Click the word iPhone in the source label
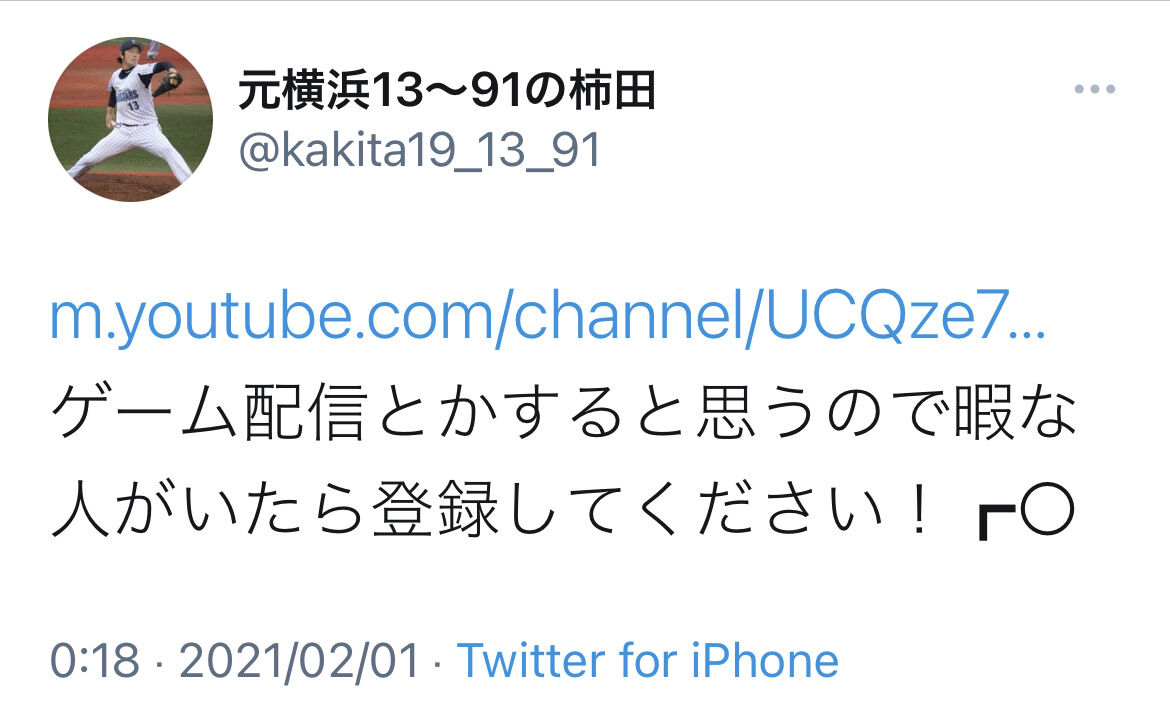Image resolution: width=1170 pixels, height=714 pixels. click(x=765, y=661)
